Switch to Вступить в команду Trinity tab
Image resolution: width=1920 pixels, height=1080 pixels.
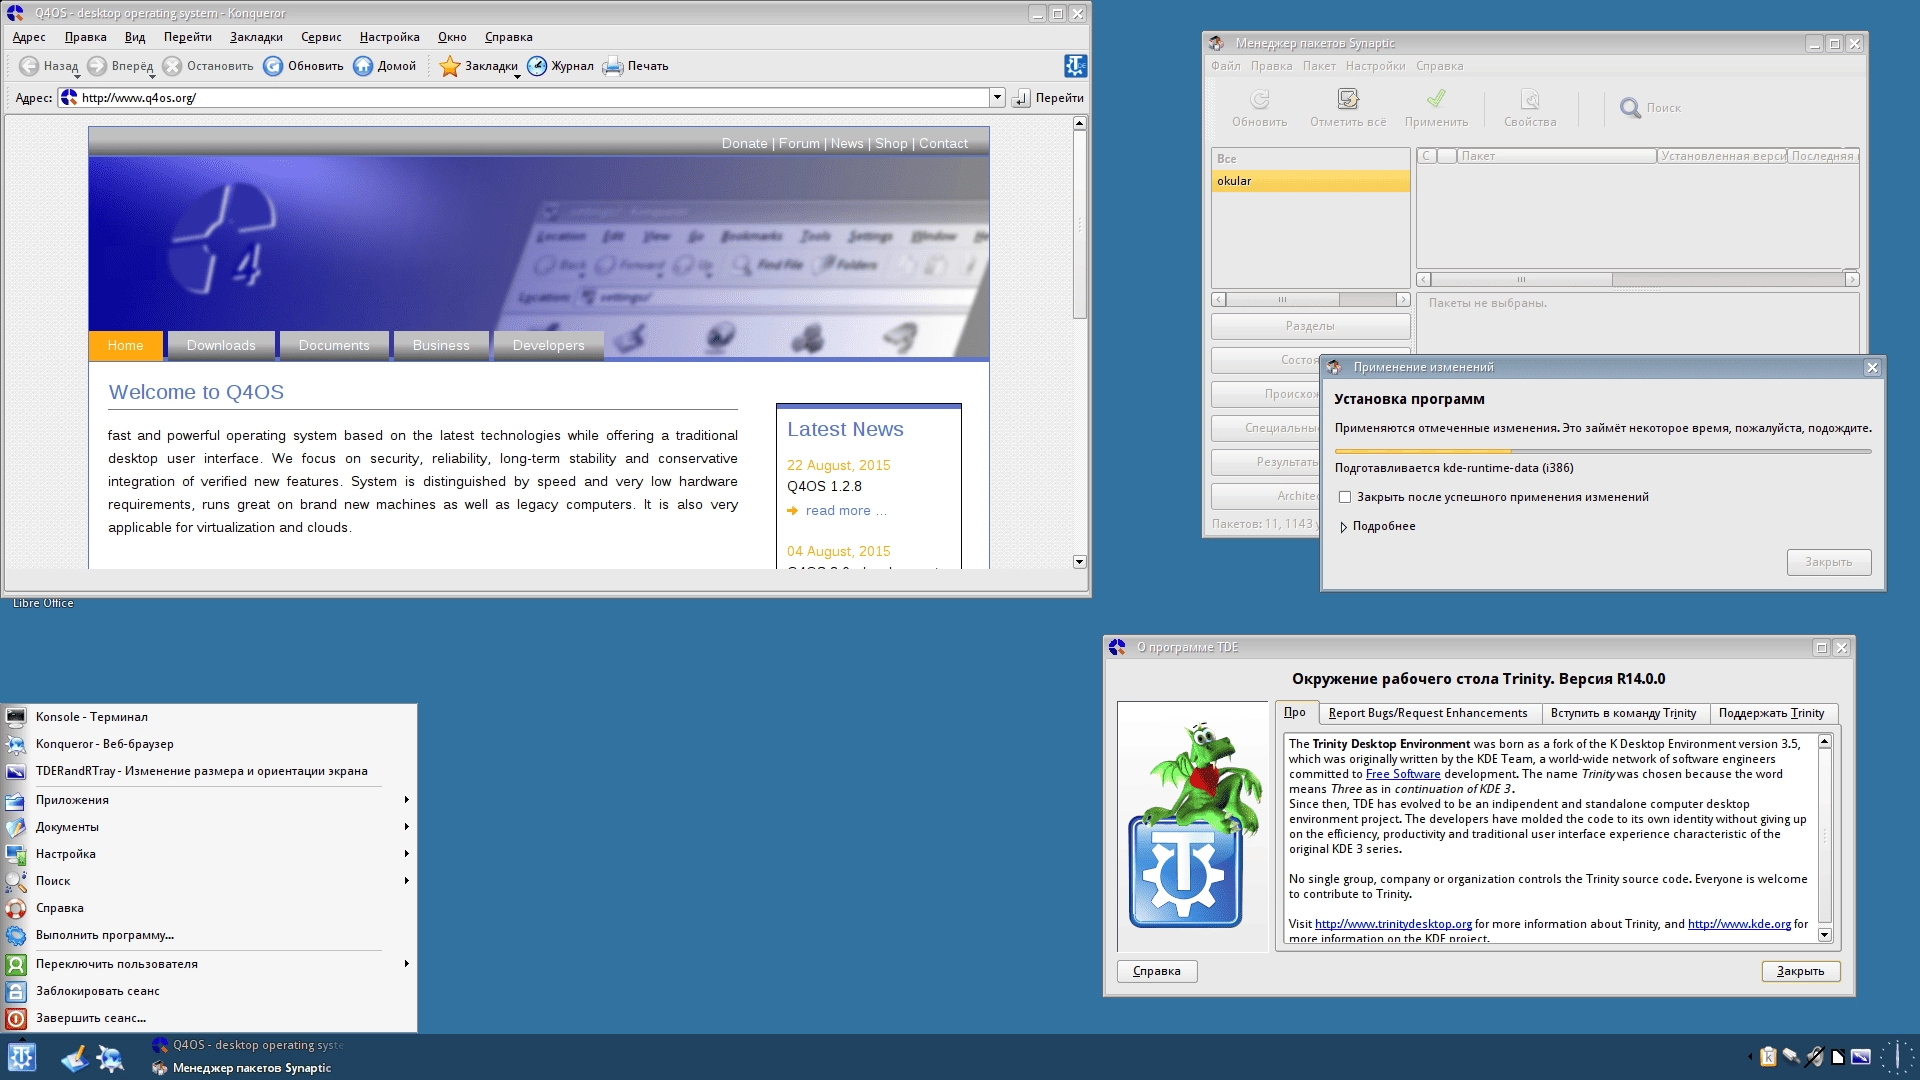coord(1623,713)
